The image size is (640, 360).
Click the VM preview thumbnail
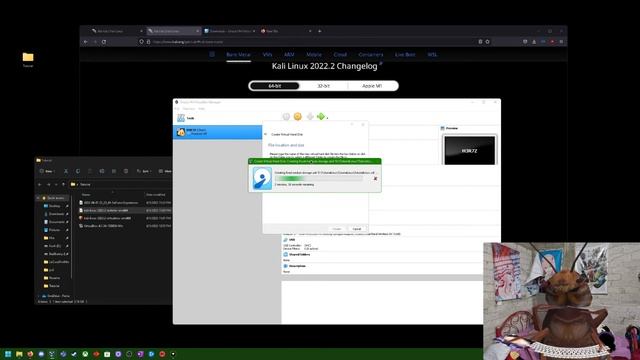pos(469,151)
